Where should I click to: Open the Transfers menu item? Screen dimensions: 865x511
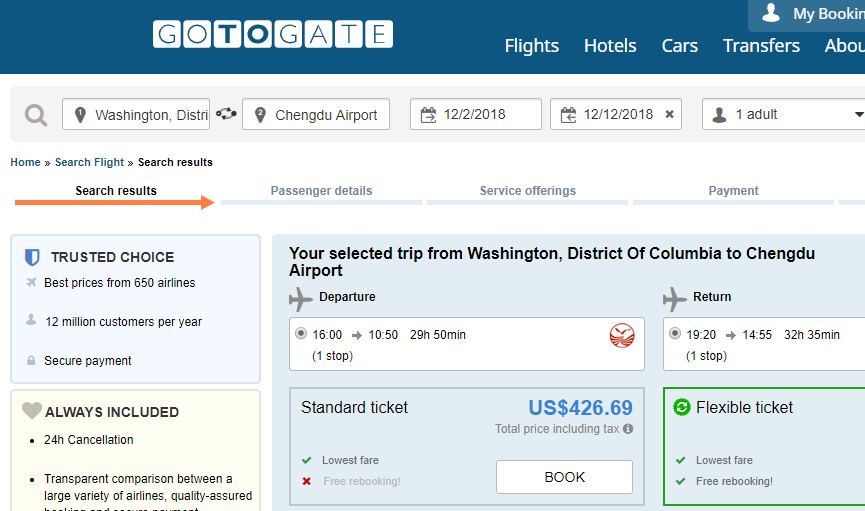tap(761, 45)
